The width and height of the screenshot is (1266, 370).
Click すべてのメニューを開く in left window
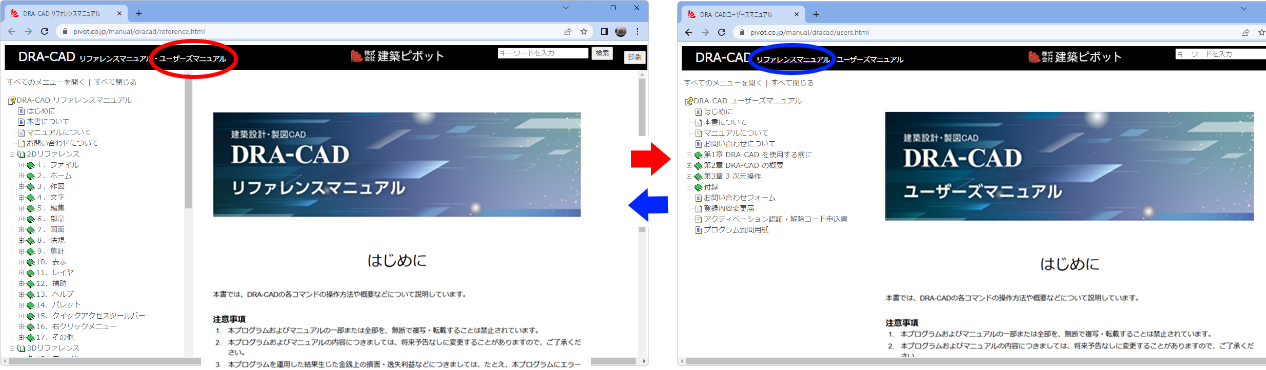coord(45,82)
